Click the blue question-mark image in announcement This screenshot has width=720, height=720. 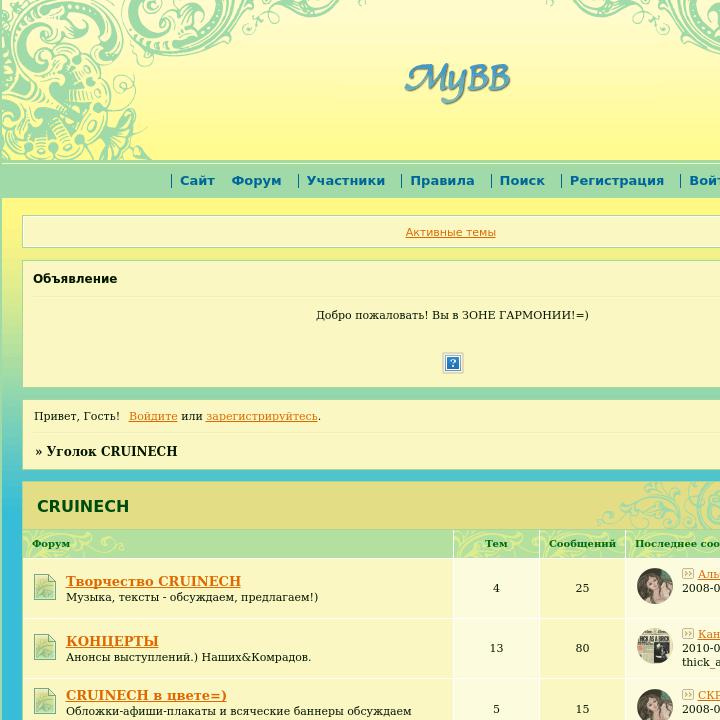(x=453, y=363)
